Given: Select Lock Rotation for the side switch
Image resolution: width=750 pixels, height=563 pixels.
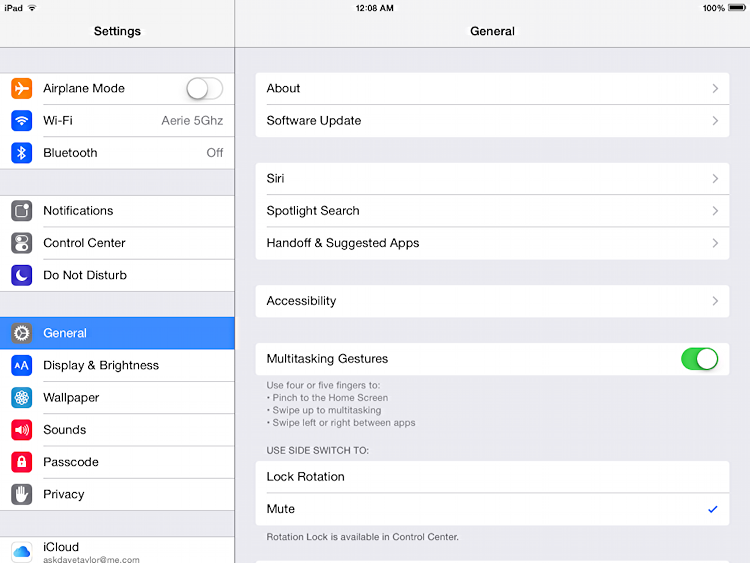Looking at the screenshot, I should point(492,477).
